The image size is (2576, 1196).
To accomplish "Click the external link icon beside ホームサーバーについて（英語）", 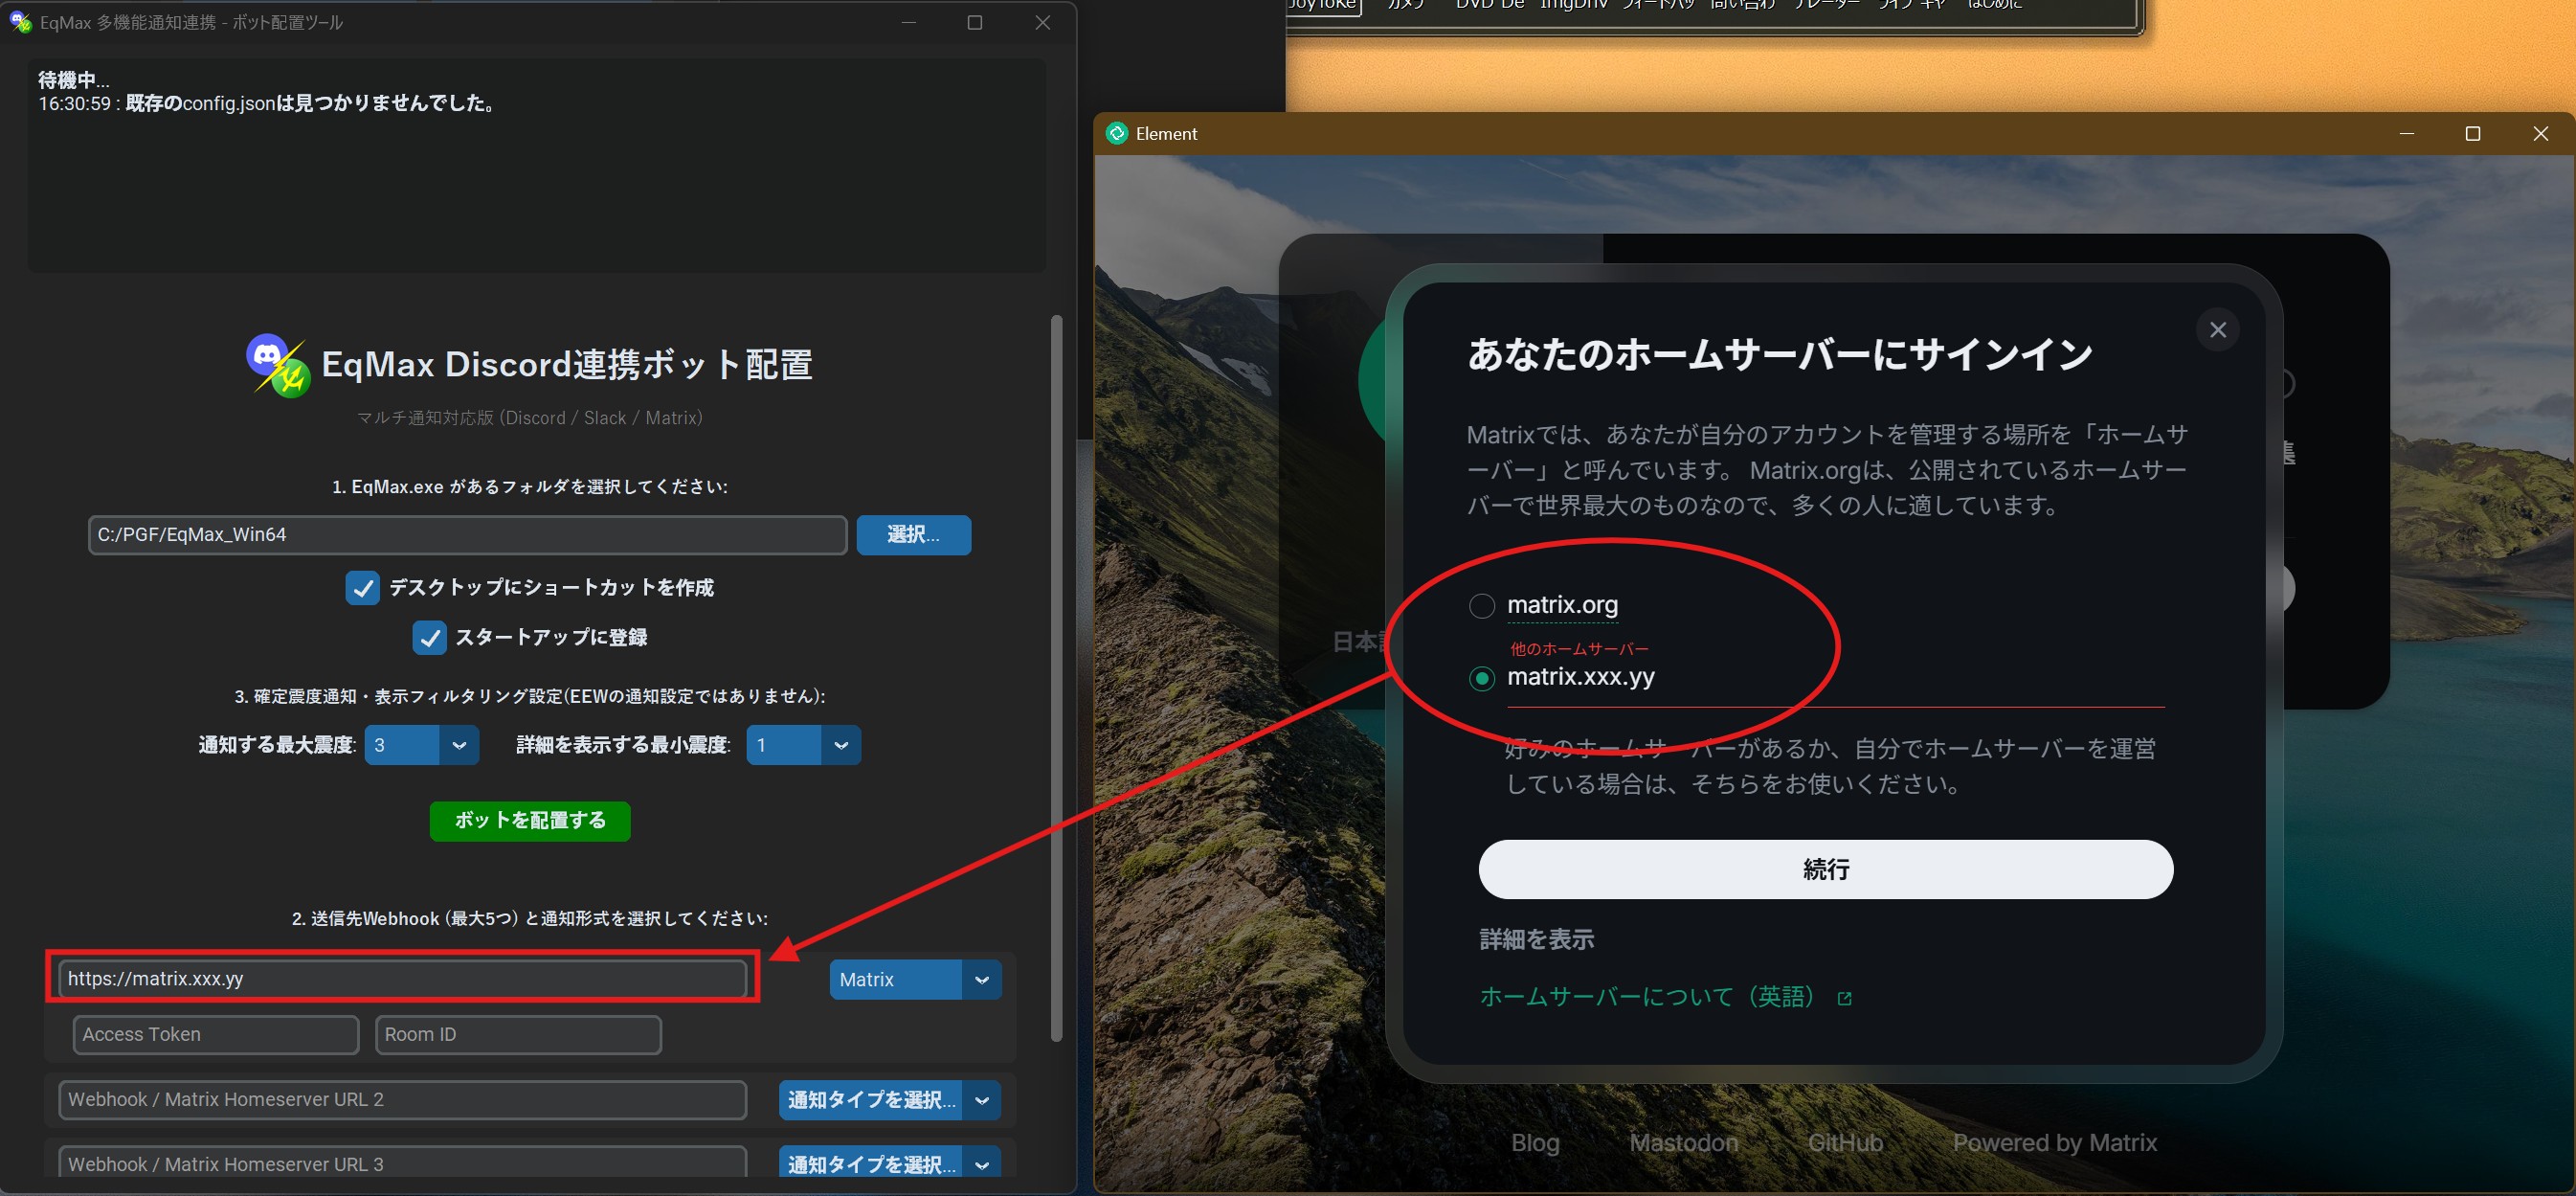I will click(1843, 997).
